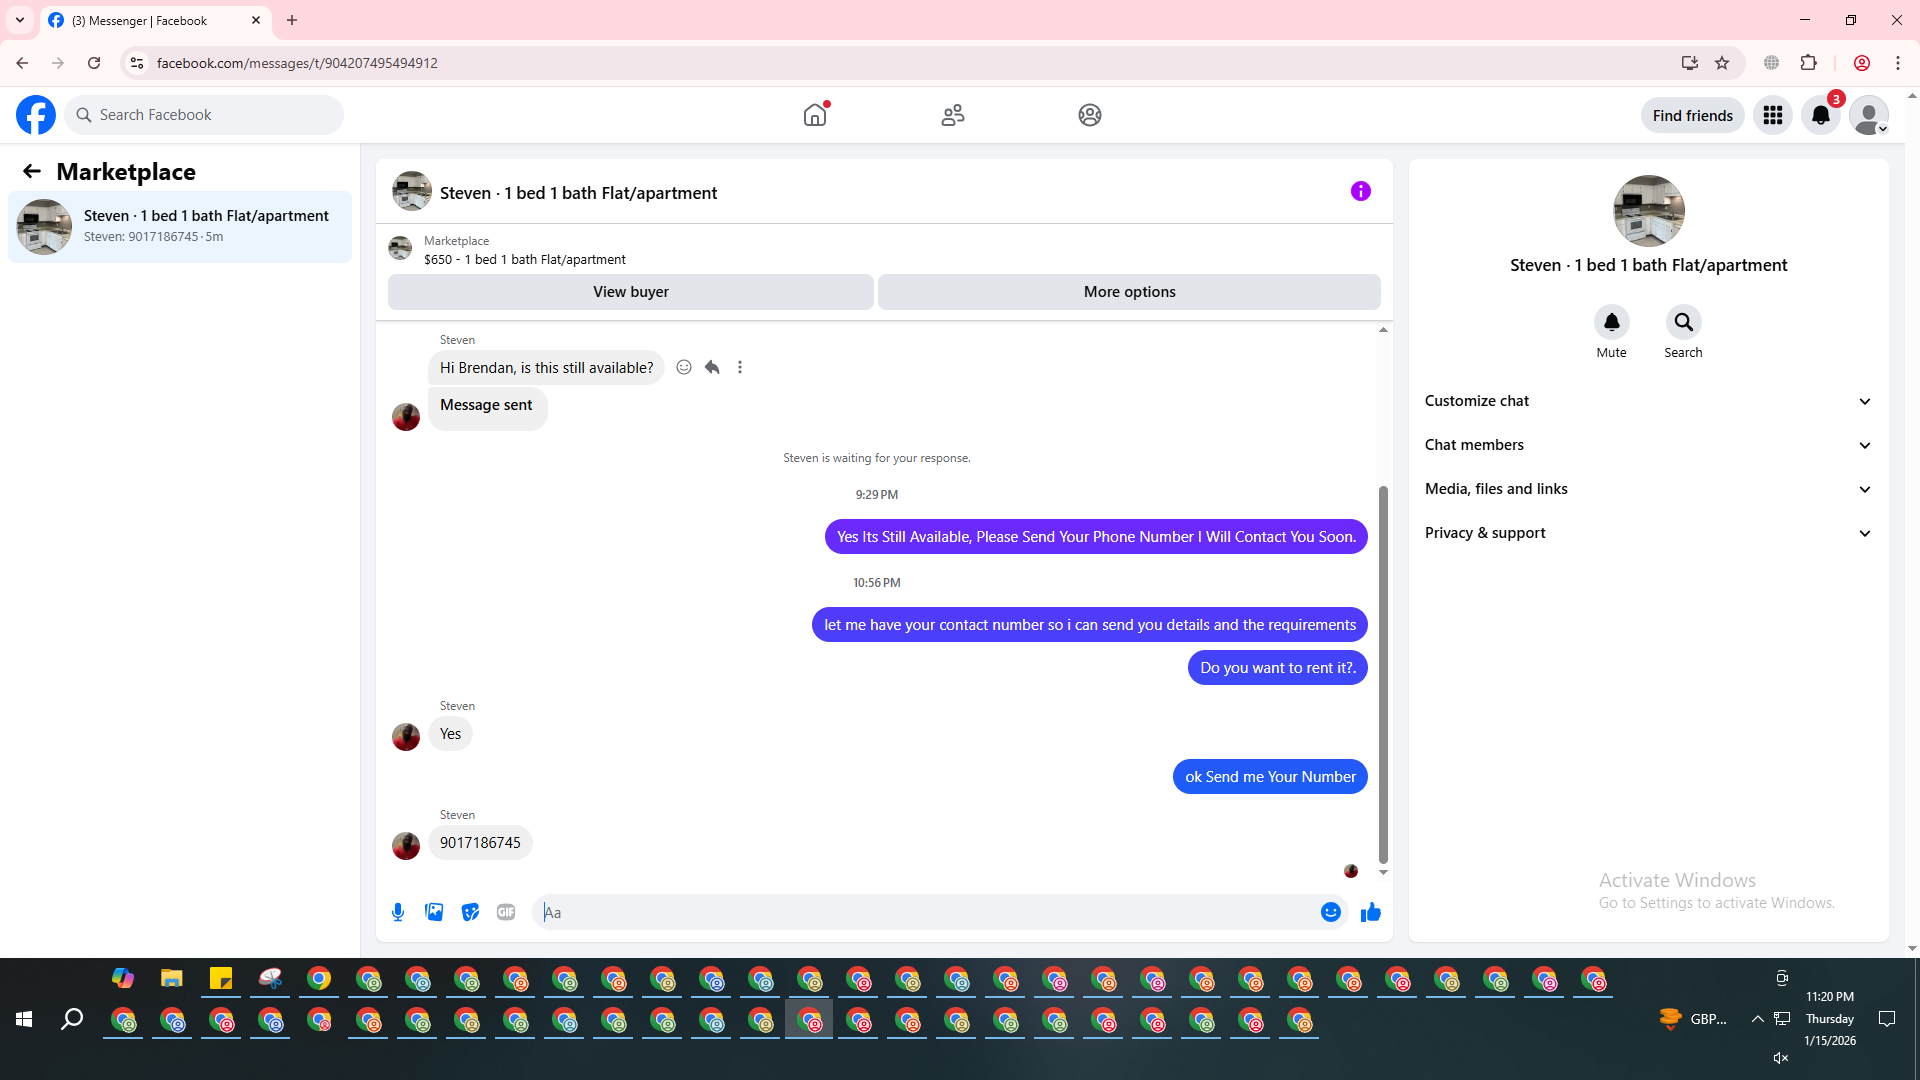Open the emoji picker in message box
This screenshot has height=1080, width=1920.
(1330, 912)
